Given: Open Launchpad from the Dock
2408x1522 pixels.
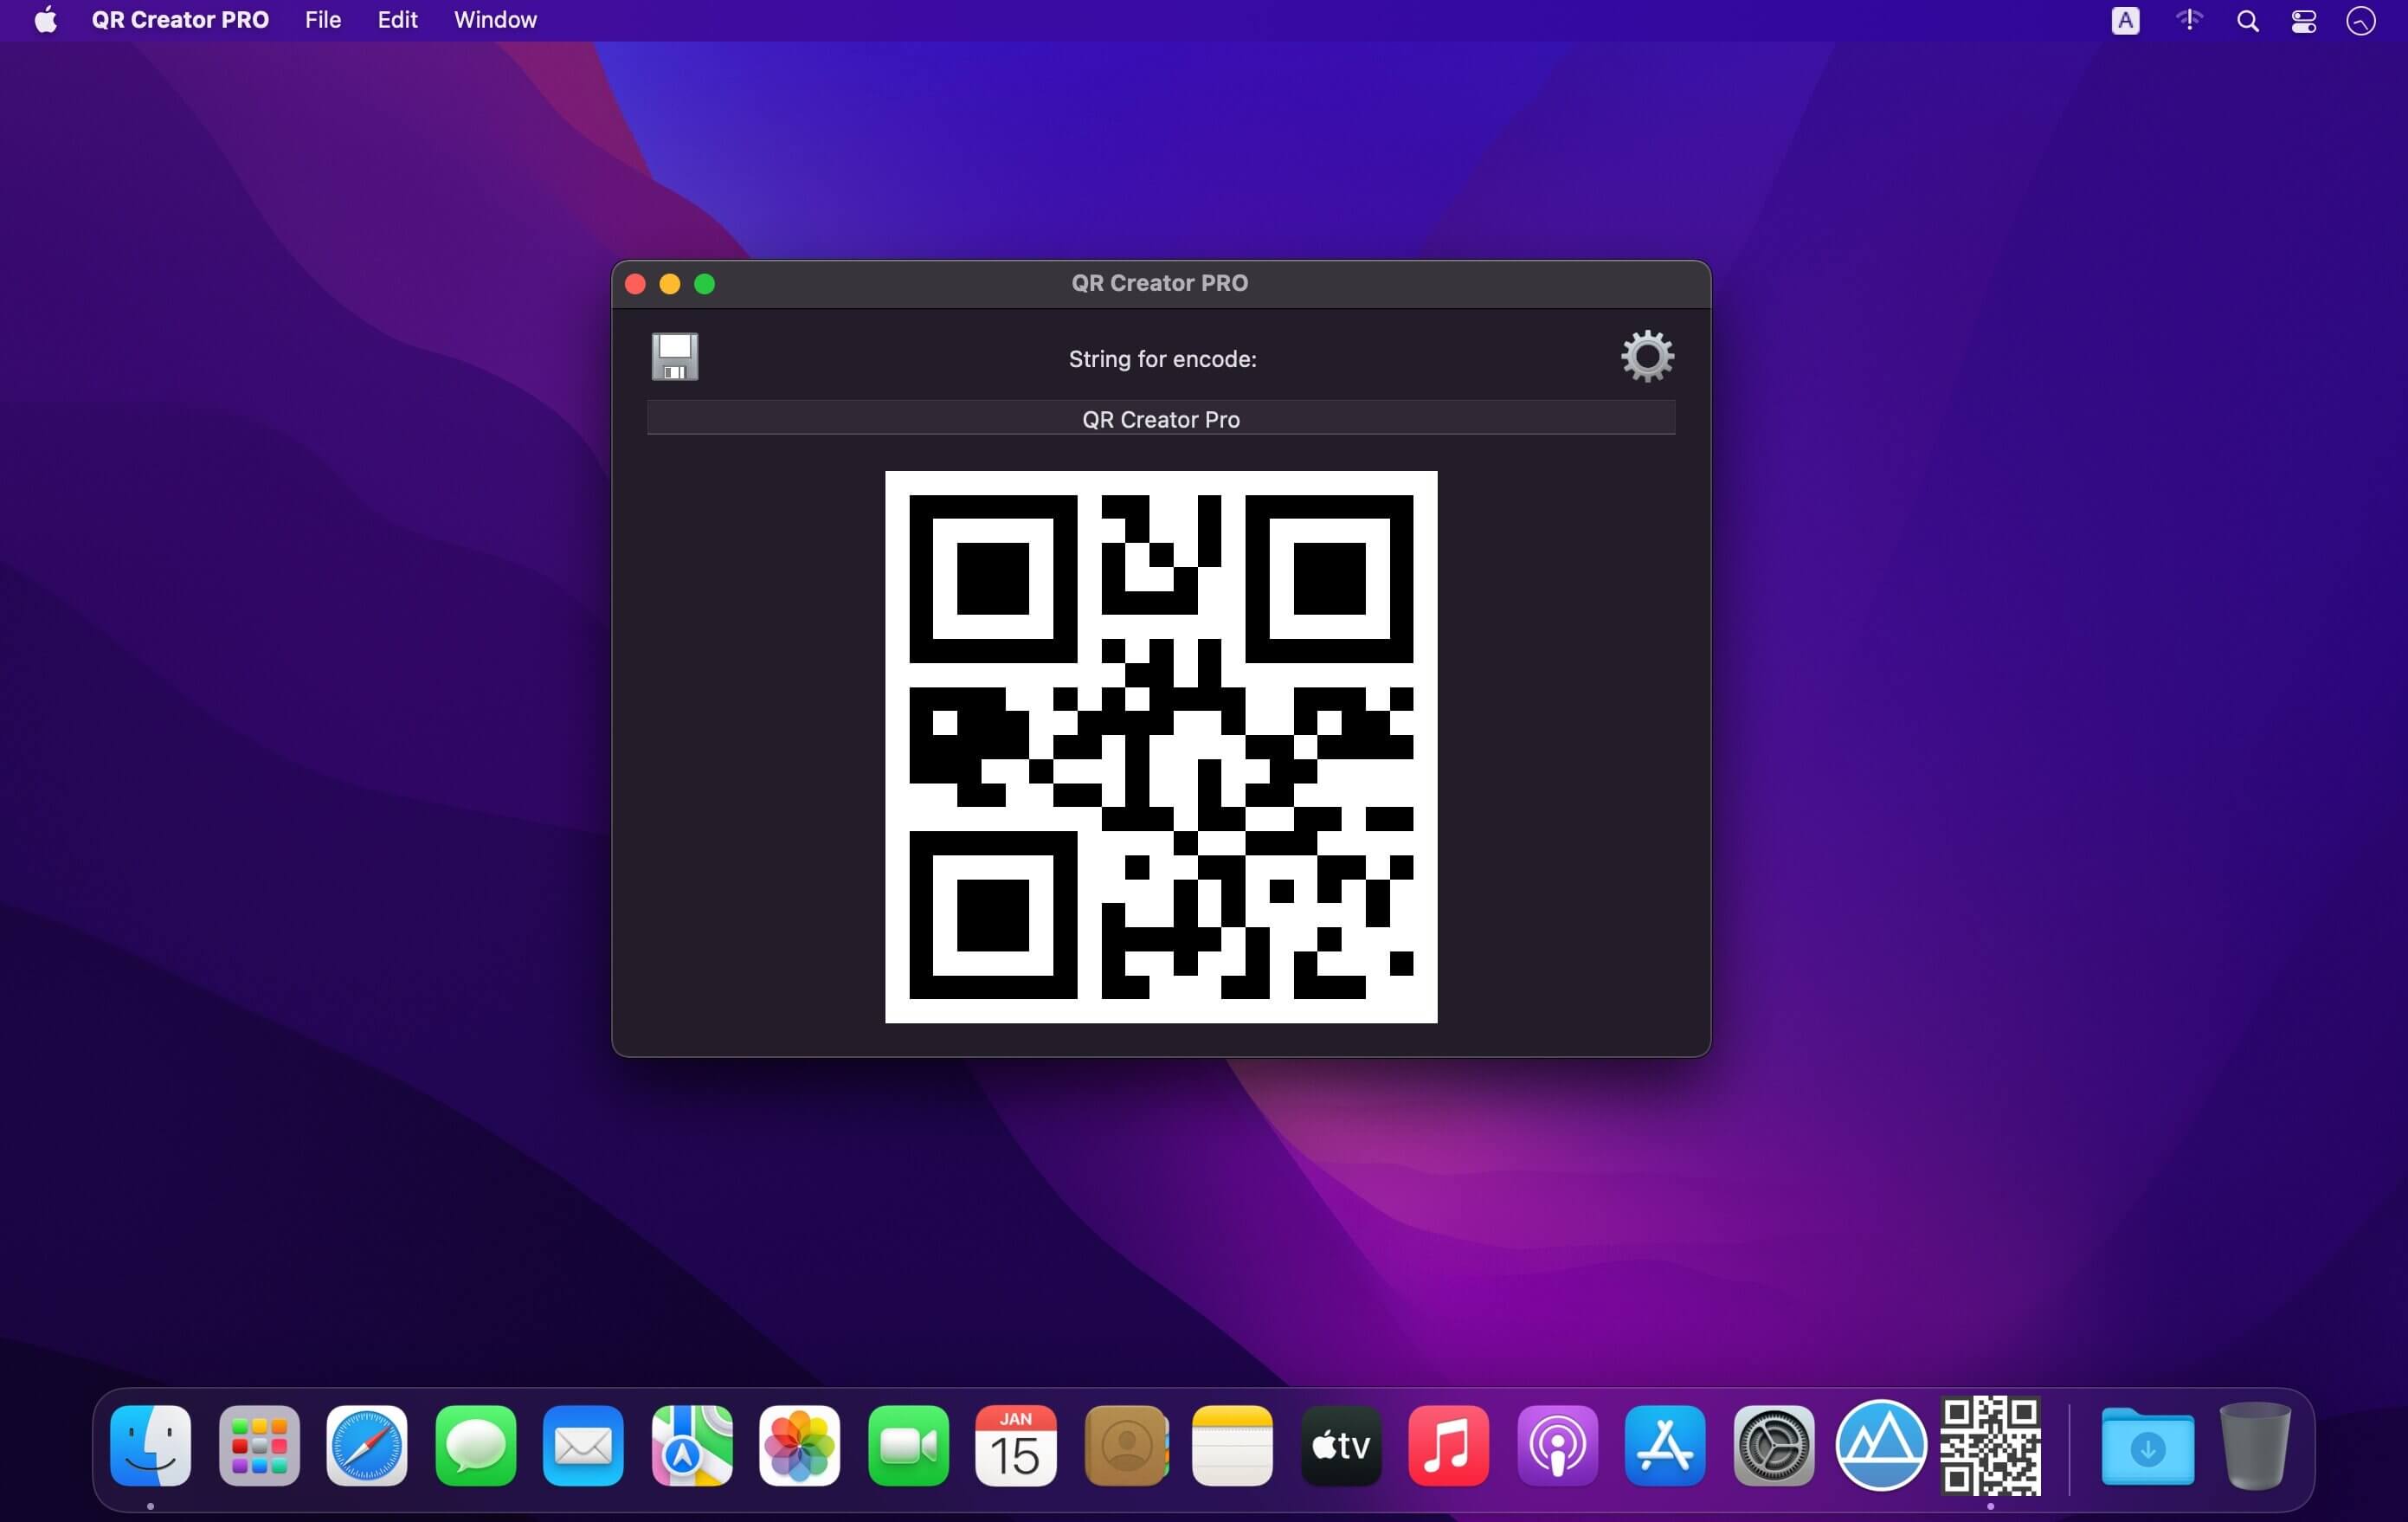Looking at the screenshot, I should pos(259,1445).
